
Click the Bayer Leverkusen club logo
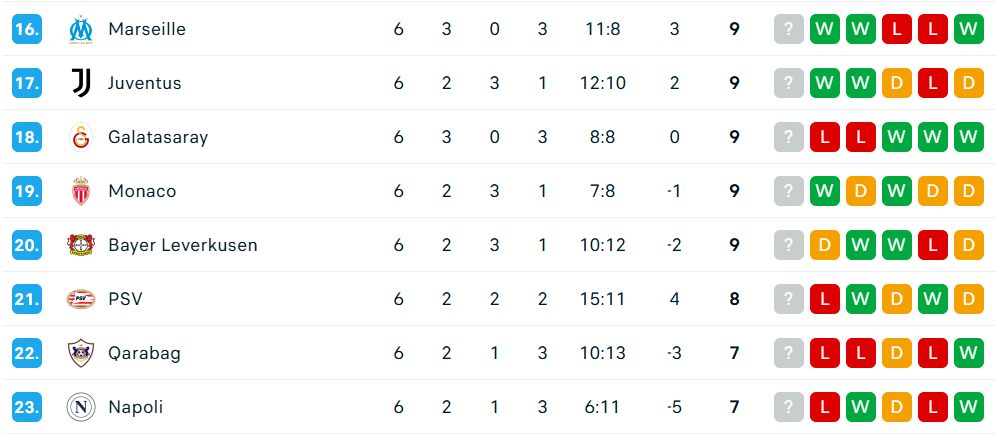pyautogui.click(x=81, y=245)
